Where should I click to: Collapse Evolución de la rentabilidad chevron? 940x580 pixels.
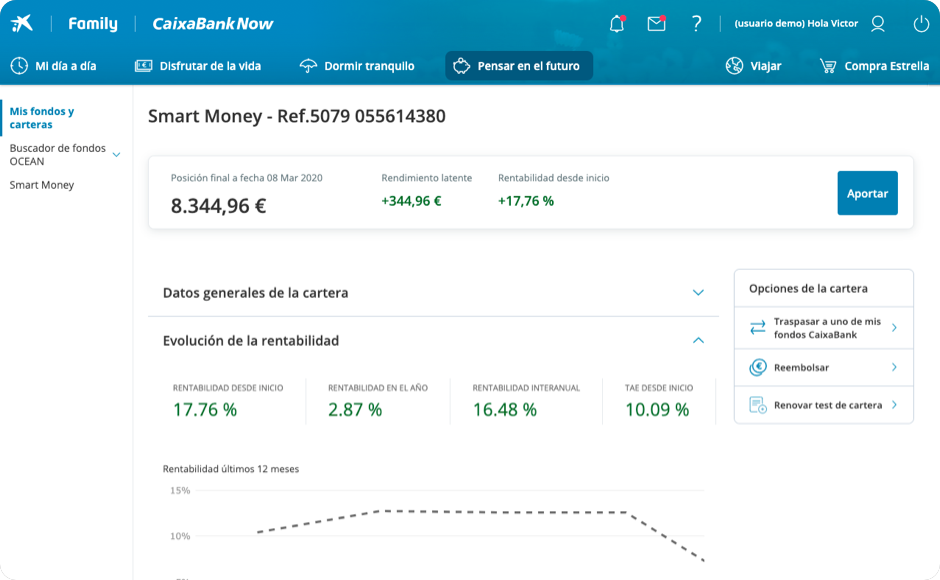[x=698, y=340]
